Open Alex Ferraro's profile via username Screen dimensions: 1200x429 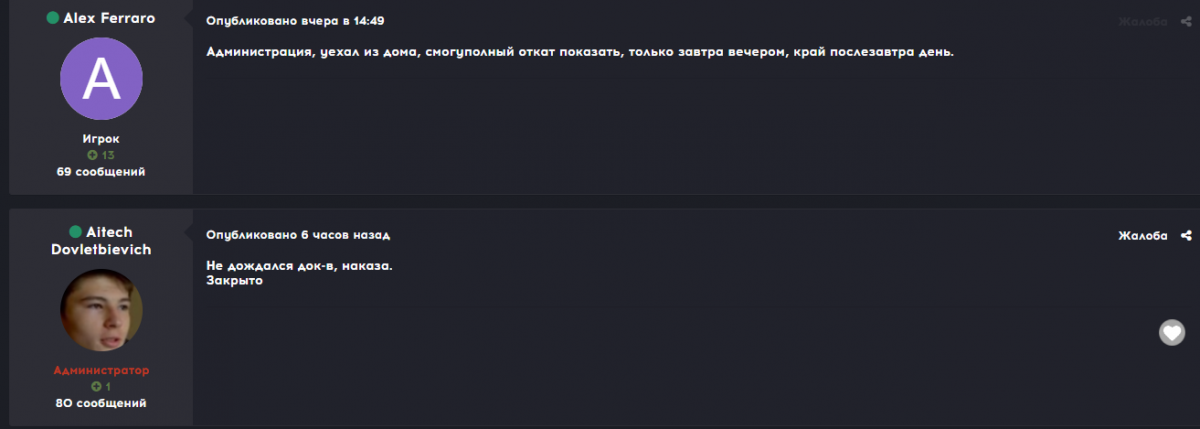coord(109,18)
